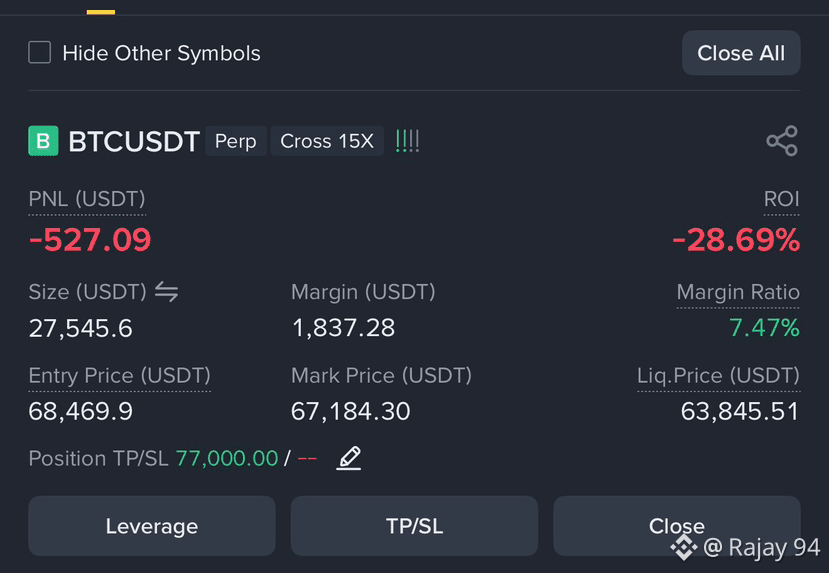Tap the Binance logo watermark
Screen dimensions: 829x573
(684, 547)
